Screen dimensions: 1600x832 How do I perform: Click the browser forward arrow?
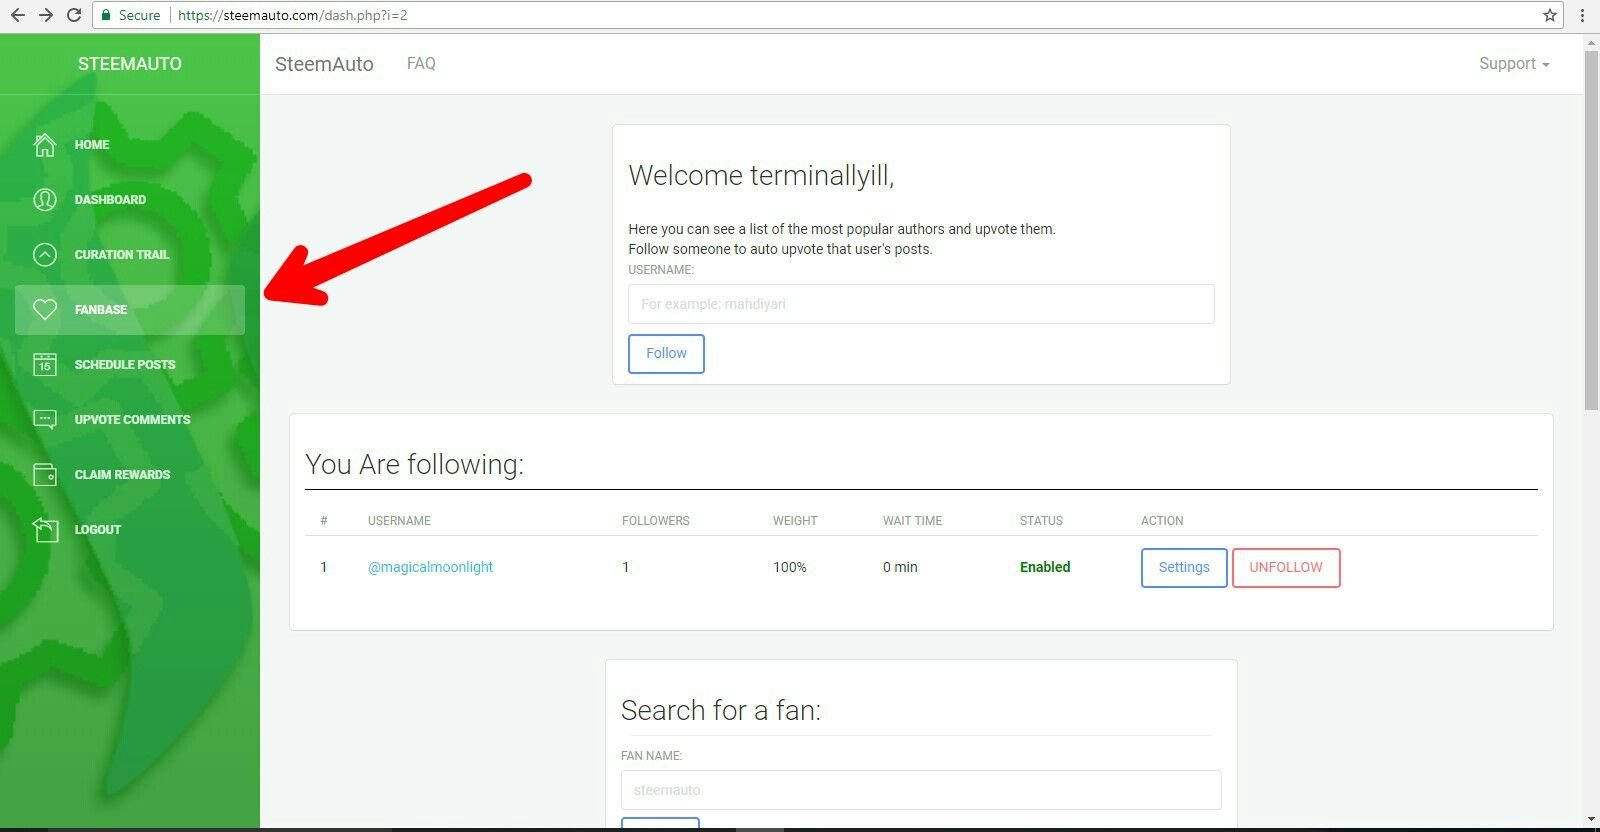click(x=45, y=15)
